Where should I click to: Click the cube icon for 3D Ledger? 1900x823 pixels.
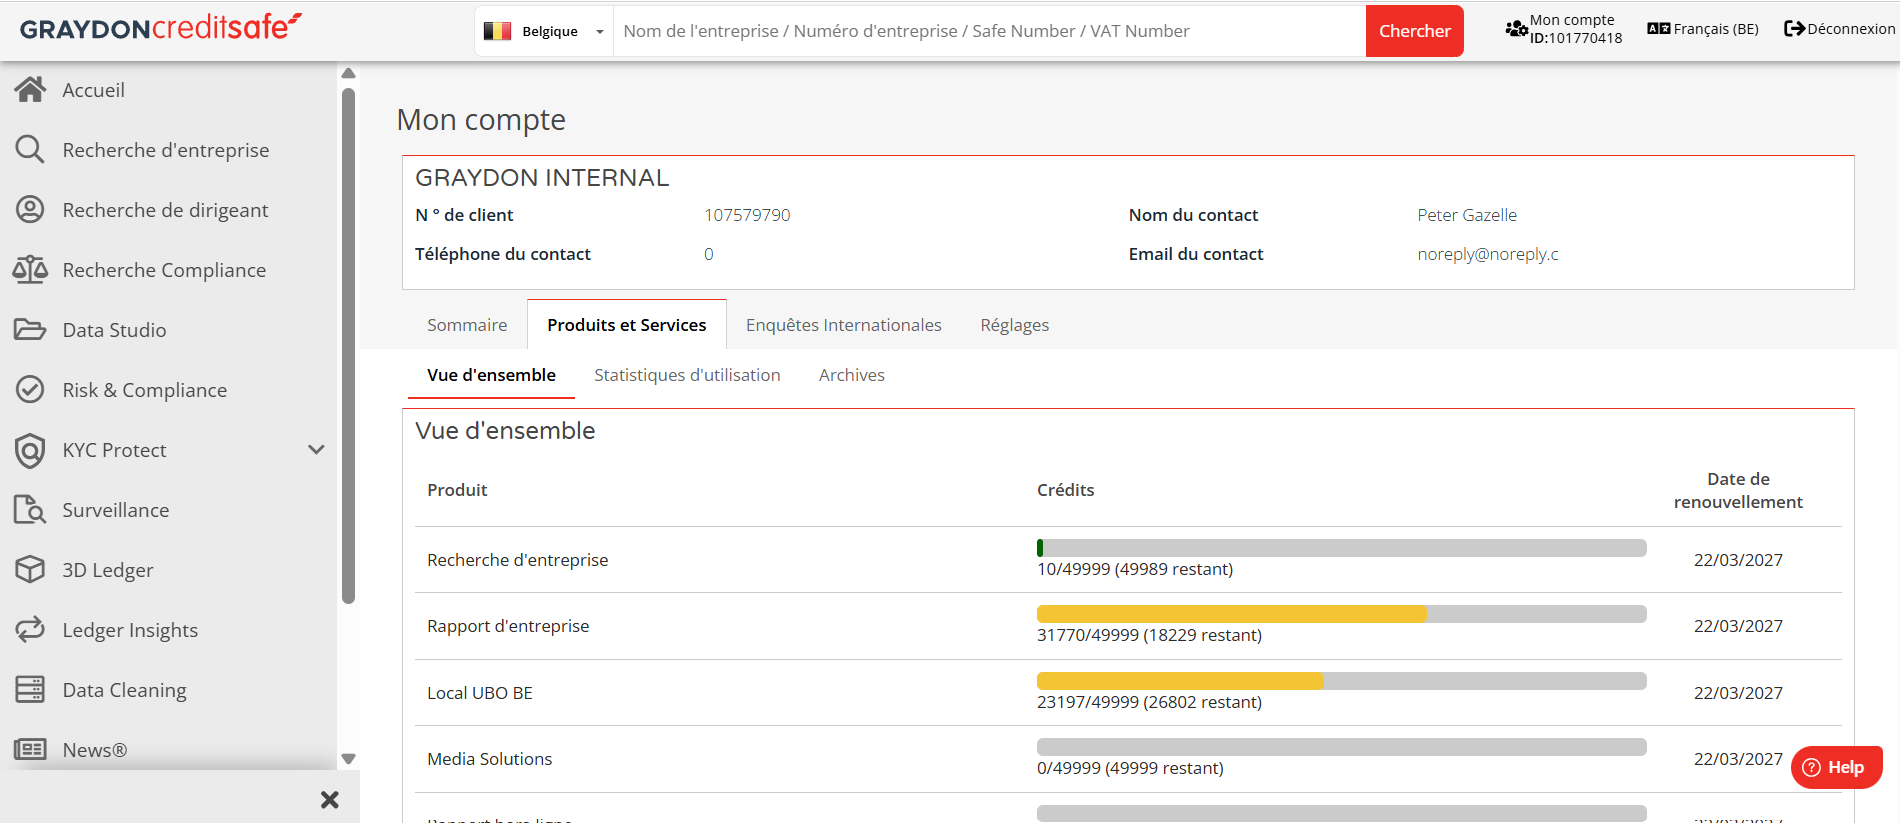pyautogui.click(x=30, y=570)
